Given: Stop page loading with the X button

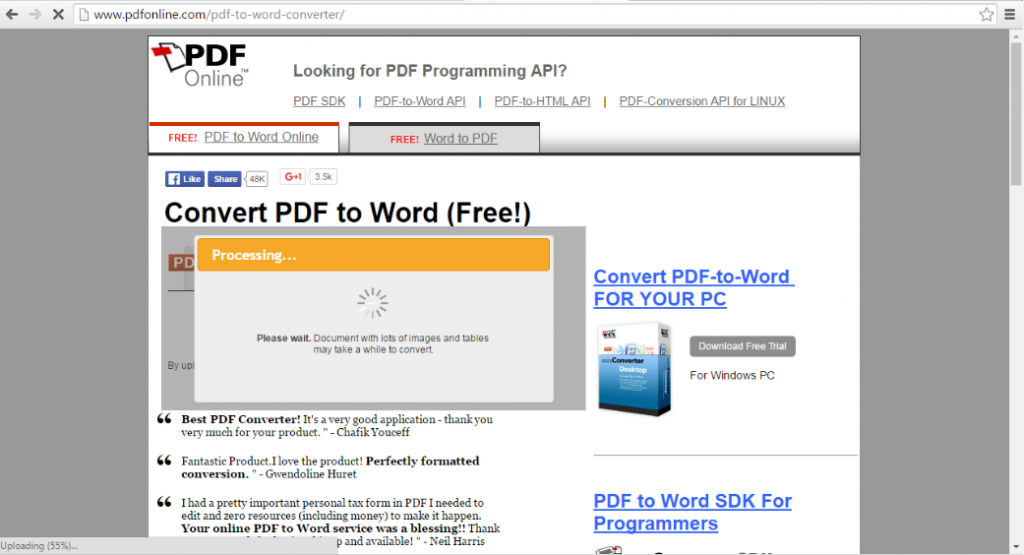Looking at the screenshot, I should pos(58,14).
